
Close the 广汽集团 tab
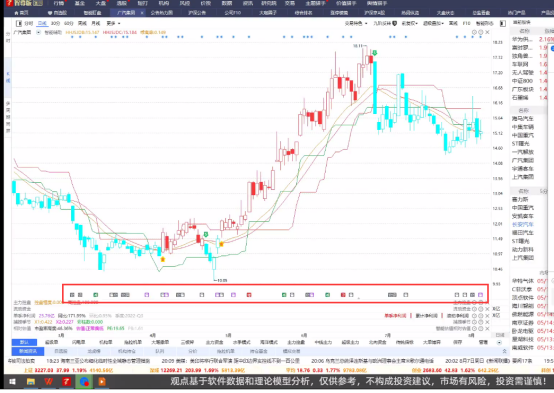[x=142, y=13]
